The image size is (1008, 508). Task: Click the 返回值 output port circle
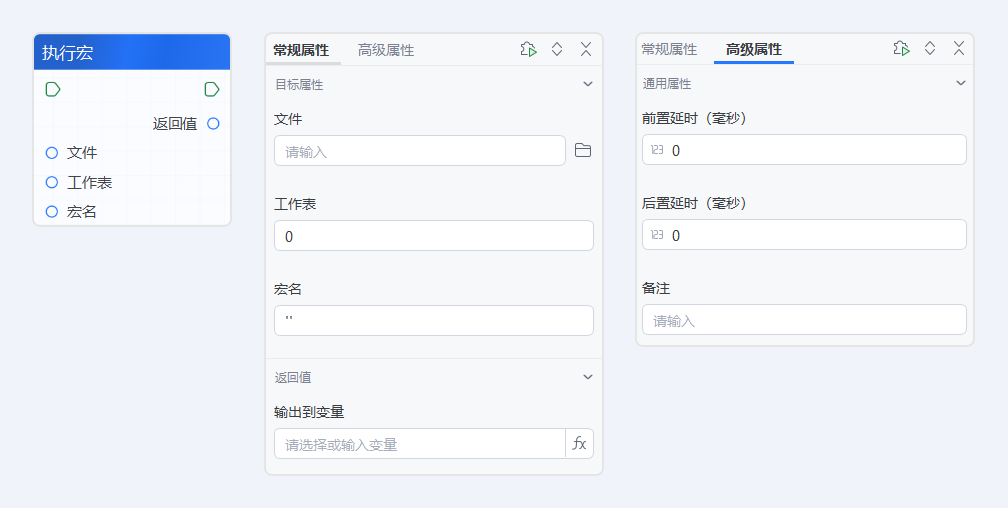(213, 123)
